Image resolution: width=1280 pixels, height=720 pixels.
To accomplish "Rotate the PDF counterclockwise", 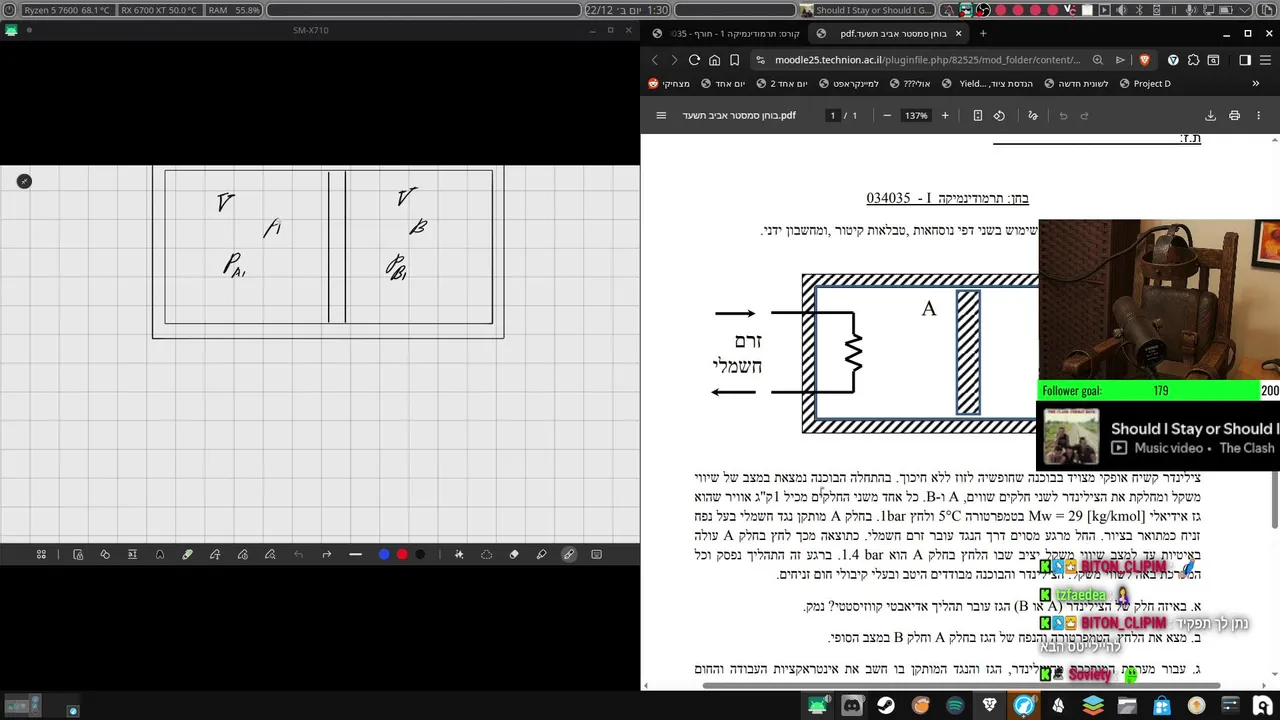I will 999,116.
